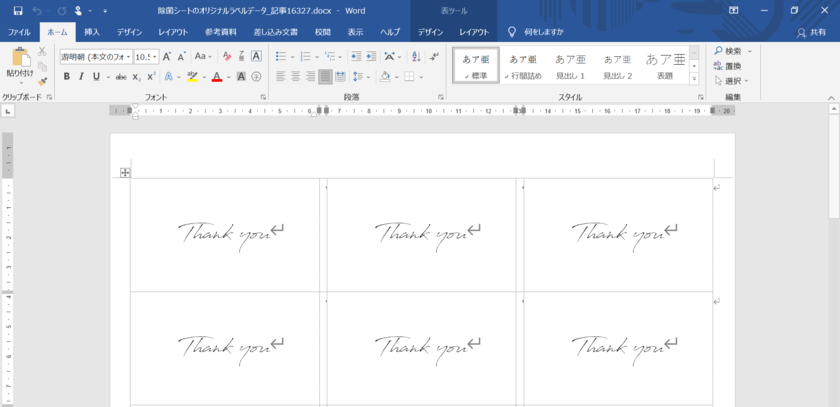Click the strikethrough text icon
Image resolution: width=840 pixels, height=407 pixels.
[121, 77]
